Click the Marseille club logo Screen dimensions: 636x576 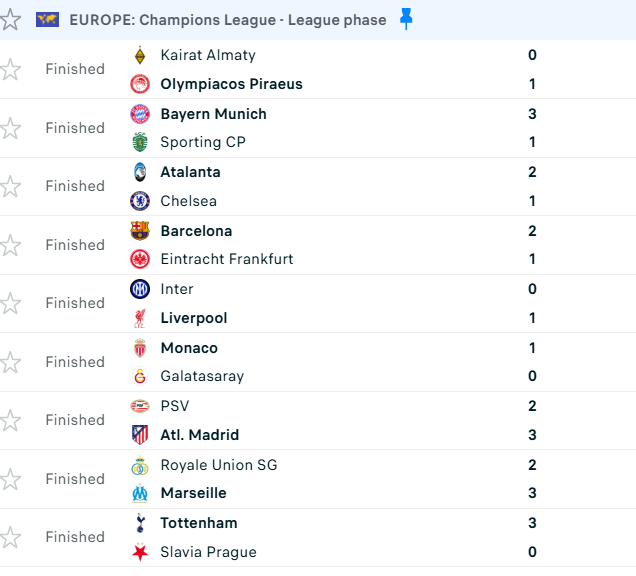(140, 493)
